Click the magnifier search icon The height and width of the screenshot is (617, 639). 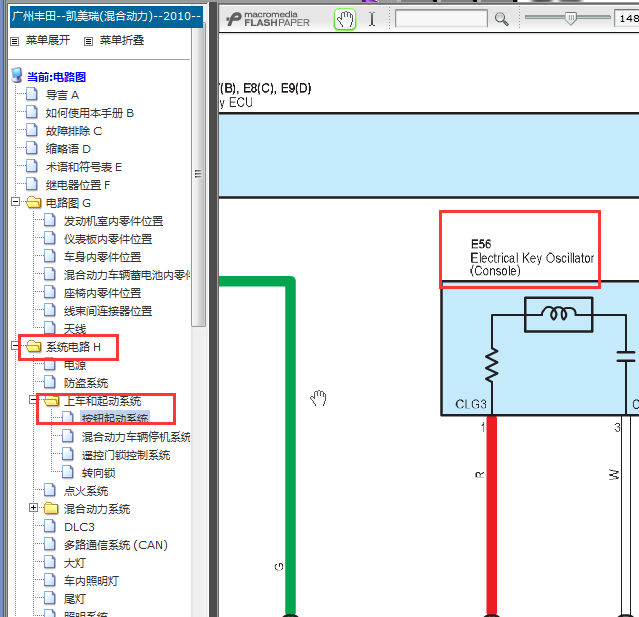pos(501,19)
